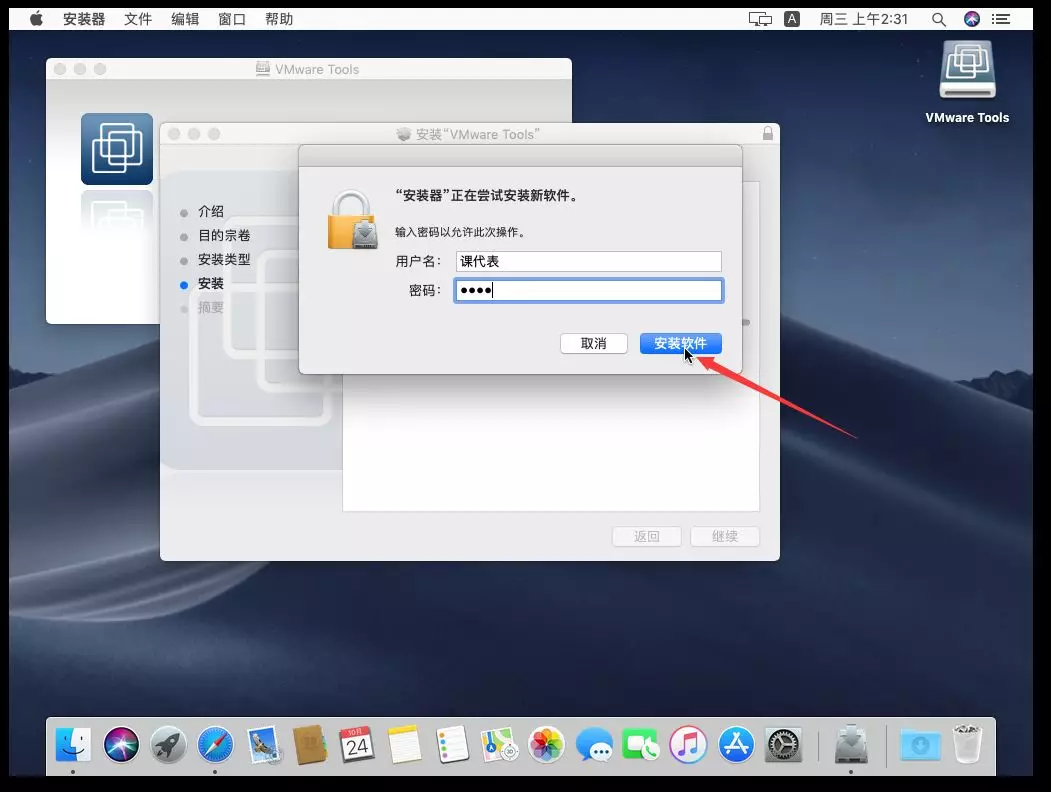Open the Downloads folder in Dock
The height and width of the screenshot is (792, 1051).
click(920, 744)
